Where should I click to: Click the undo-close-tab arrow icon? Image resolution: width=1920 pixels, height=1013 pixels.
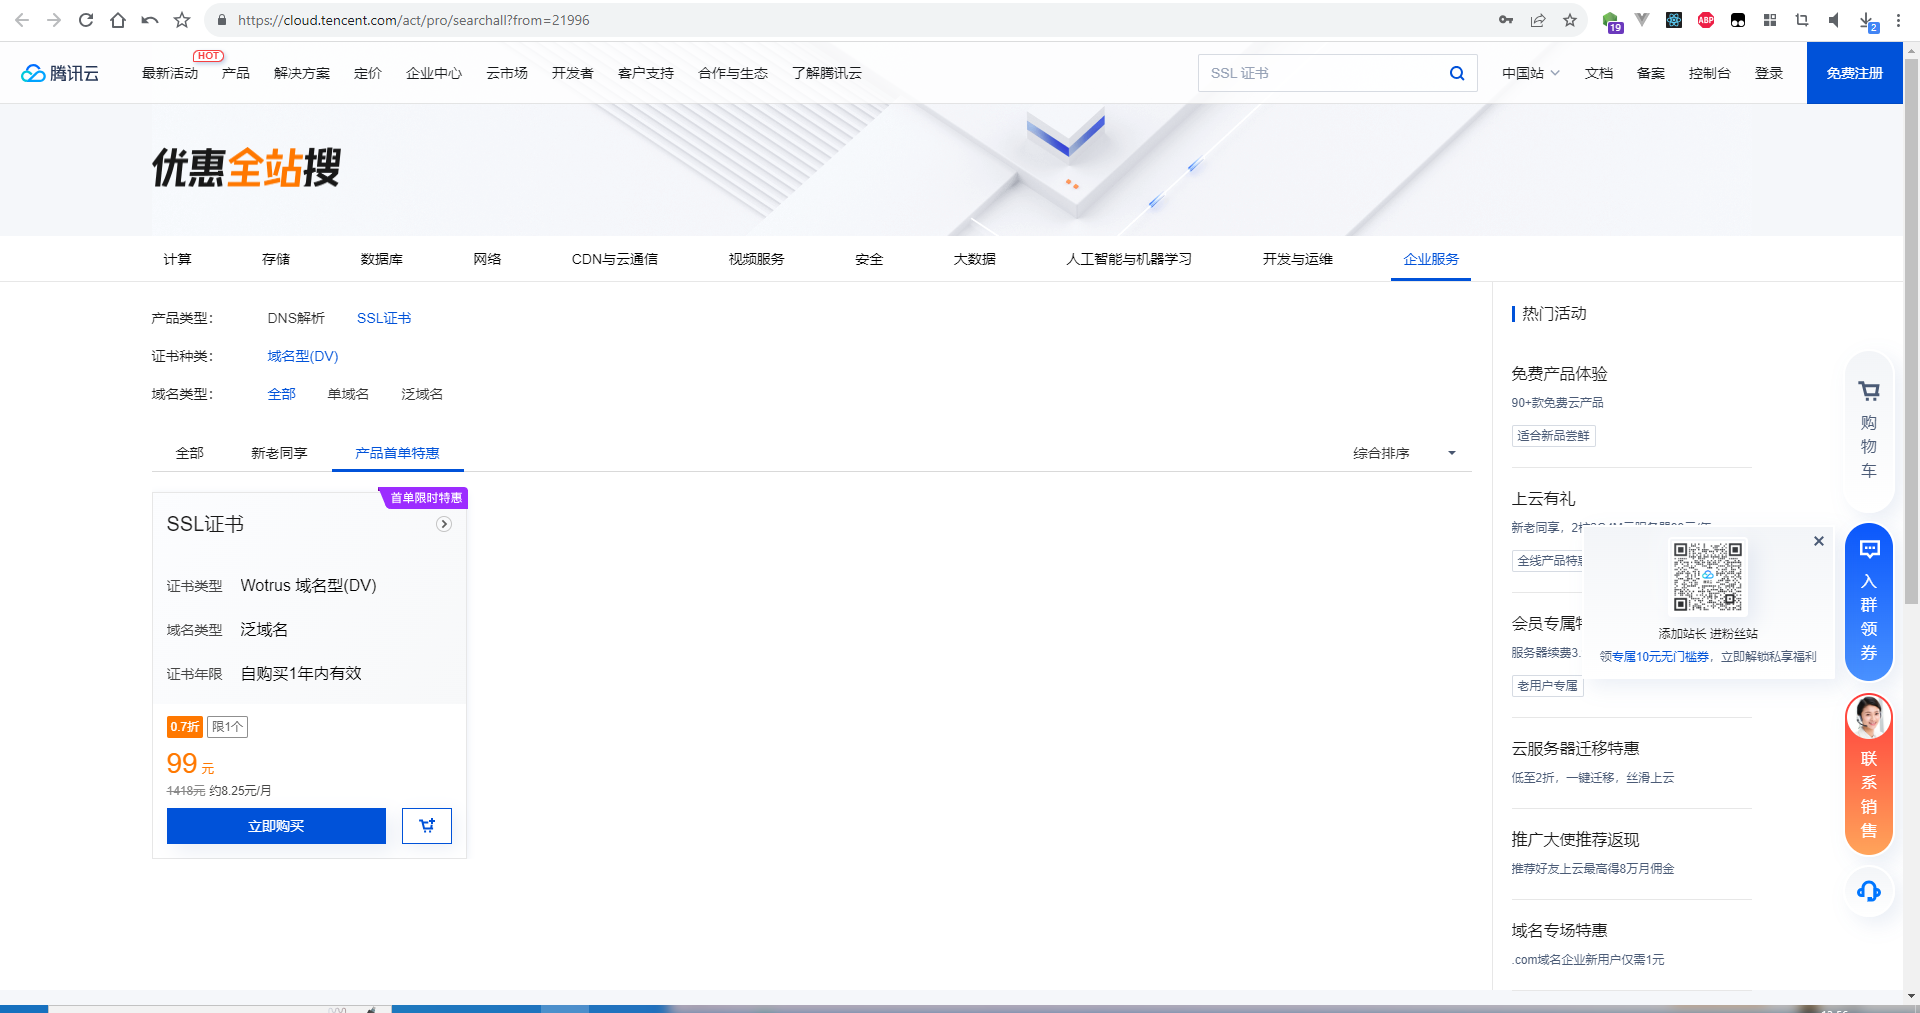pos(150,20)
